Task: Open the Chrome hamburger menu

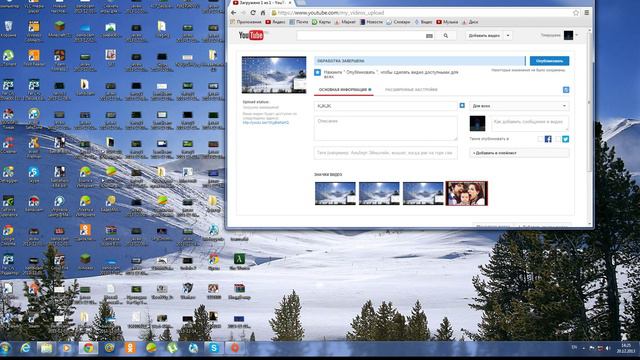Action: [587, 13]
